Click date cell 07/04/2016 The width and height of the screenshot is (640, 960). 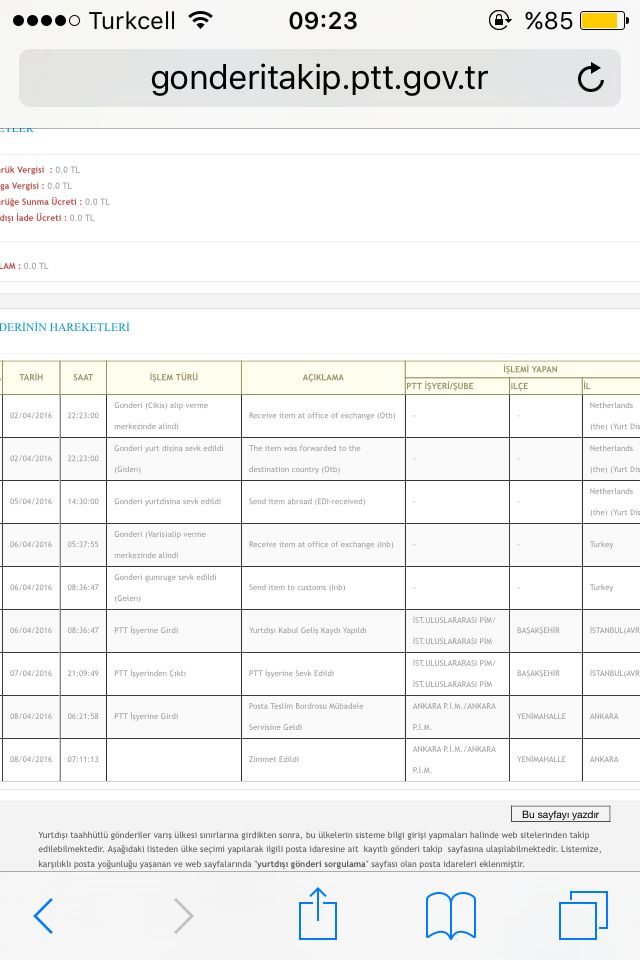point(31,673)
